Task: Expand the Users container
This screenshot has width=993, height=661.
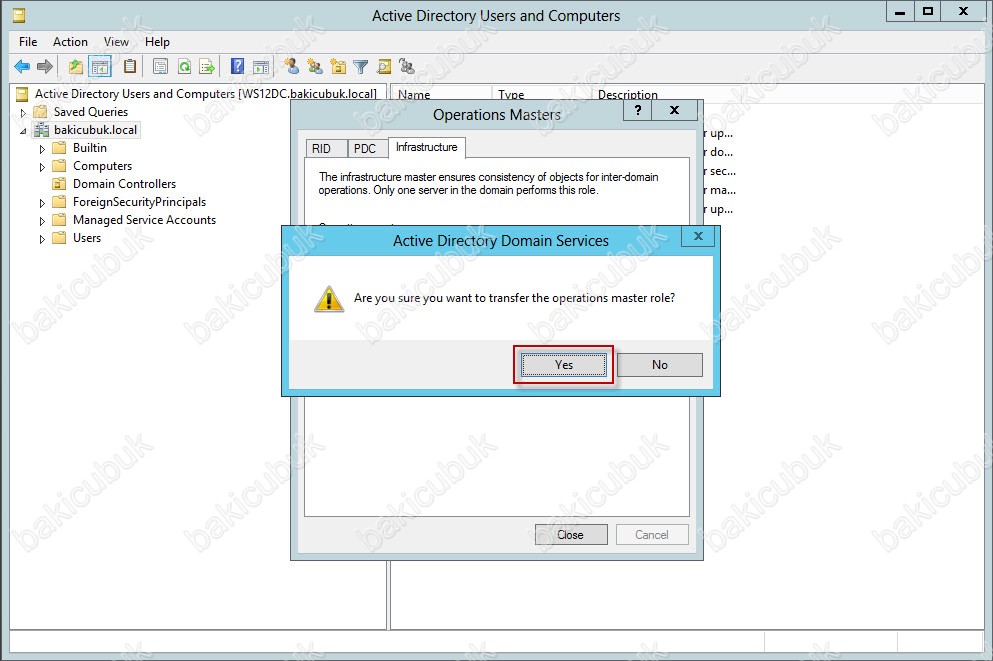Action: [42, 239]
